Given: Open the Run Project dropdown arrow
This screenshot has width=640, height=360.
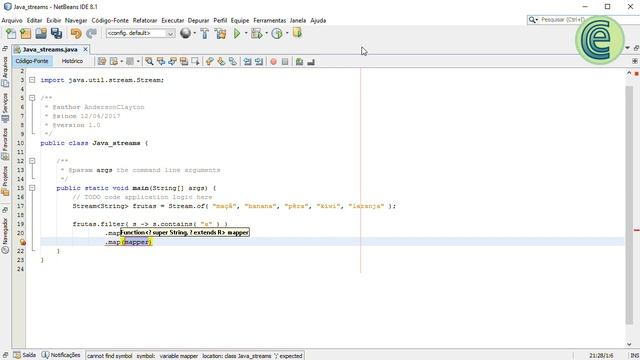Looking at the screenshot, I should point(246,33).
